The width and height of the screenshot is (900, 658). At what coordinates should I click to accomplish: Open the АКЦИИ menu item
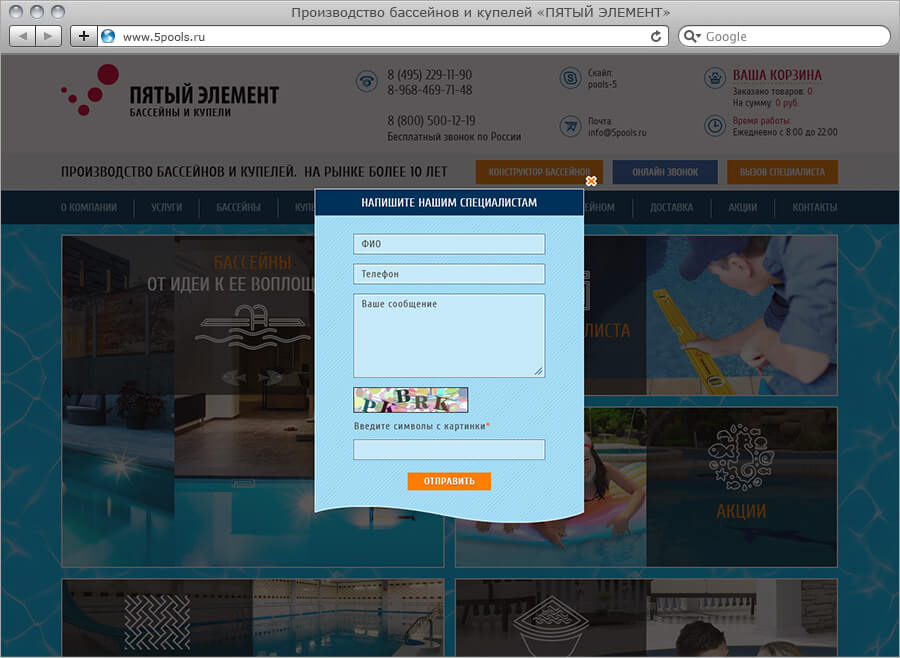click(x=743, y=207)
